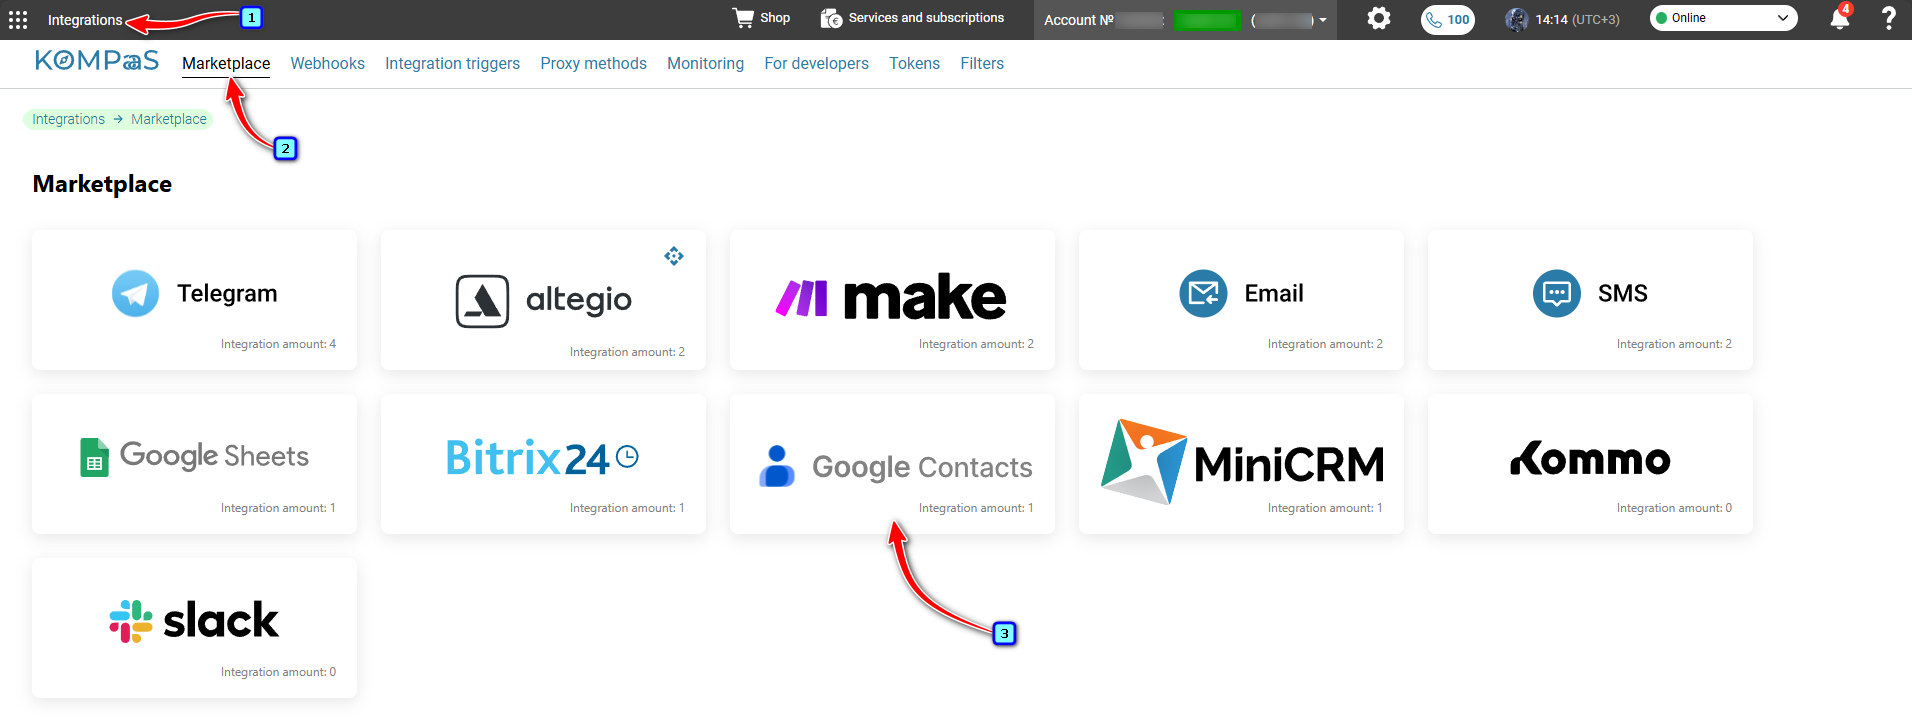The width and height of the screenshot is (1912, 720).
Task: Click the Telegram paper plane icon
Action: point(135,294)
